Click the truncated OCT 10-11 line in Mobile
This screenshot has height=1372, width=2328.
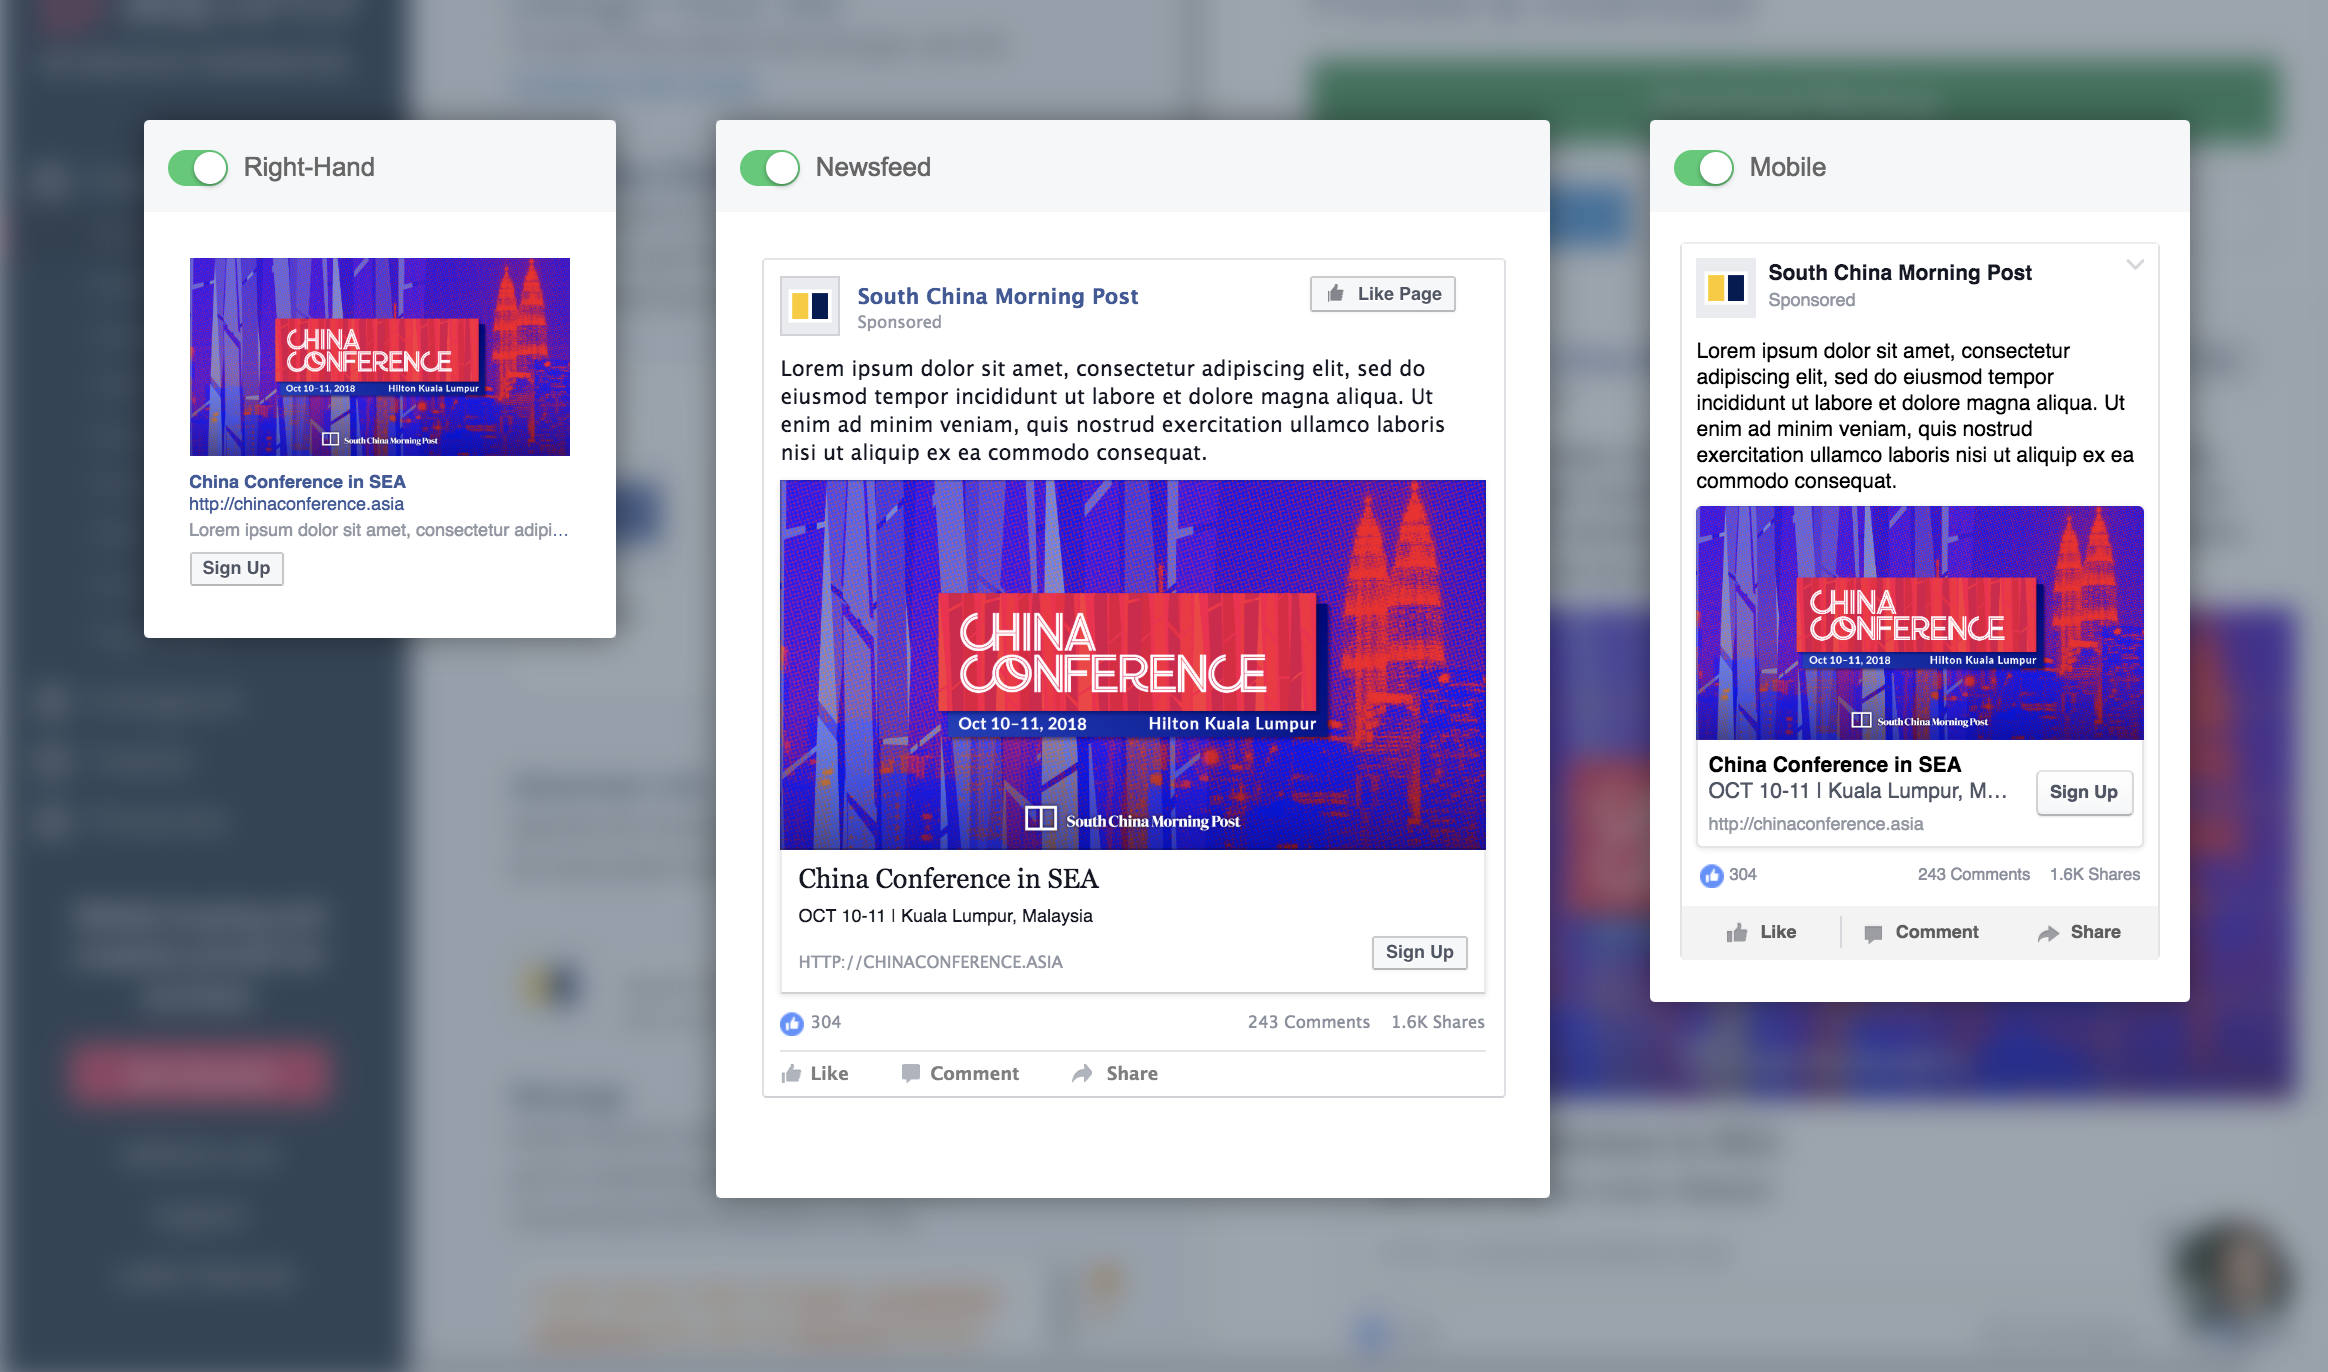[1857, 791]
